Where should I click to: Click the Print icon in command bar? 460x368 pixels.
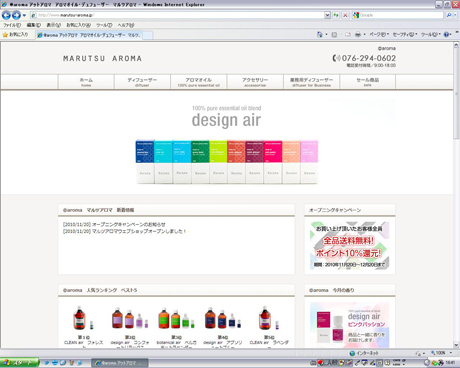click(358, 34)
